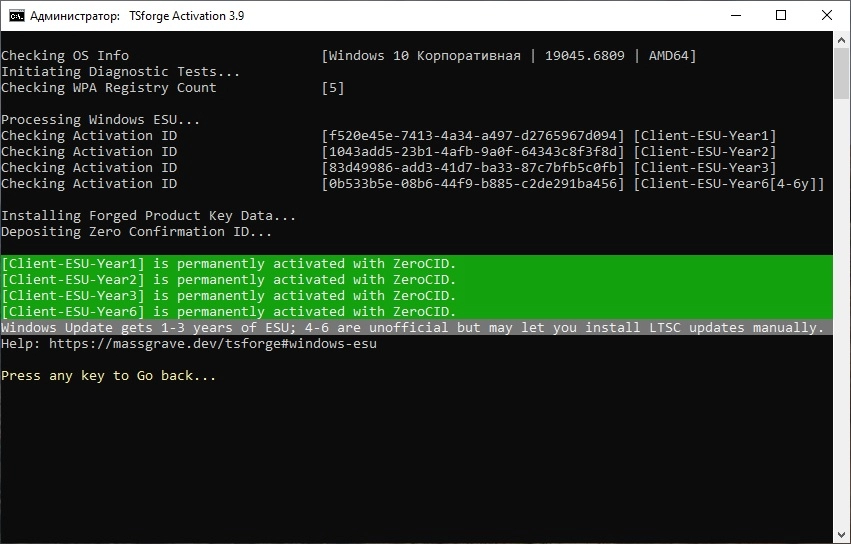Click the scrollbar down arrow
This screenshot has width=851, height=544.
point(841,535)
